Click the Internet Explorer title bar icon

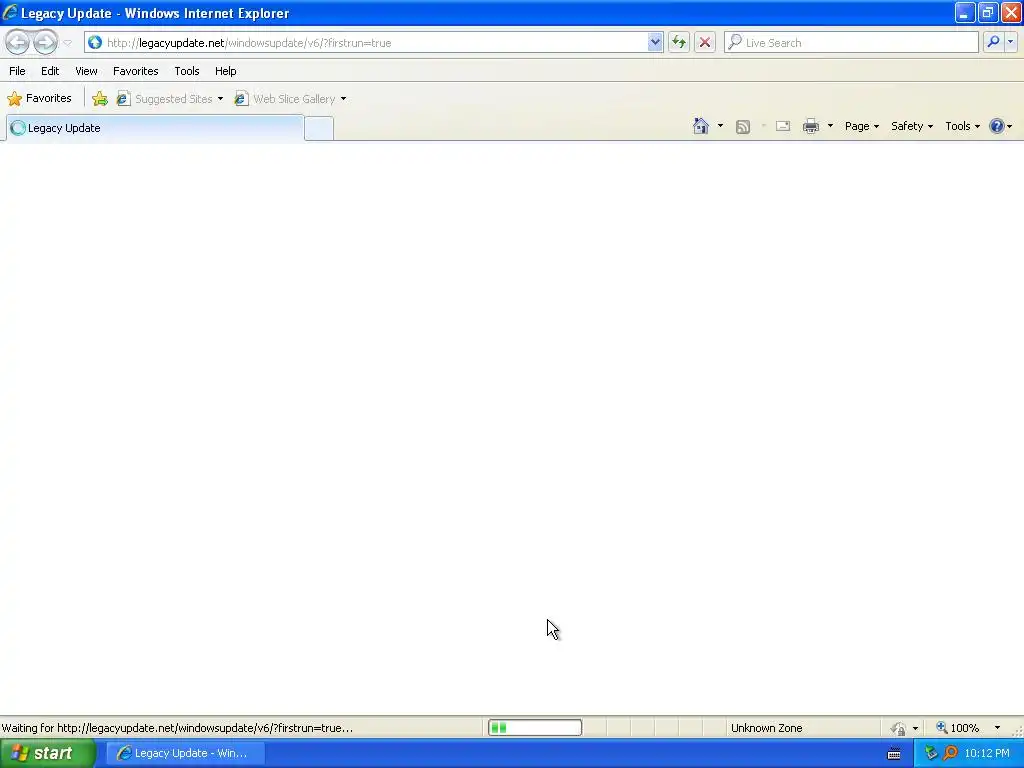click(x=10, y=12)
